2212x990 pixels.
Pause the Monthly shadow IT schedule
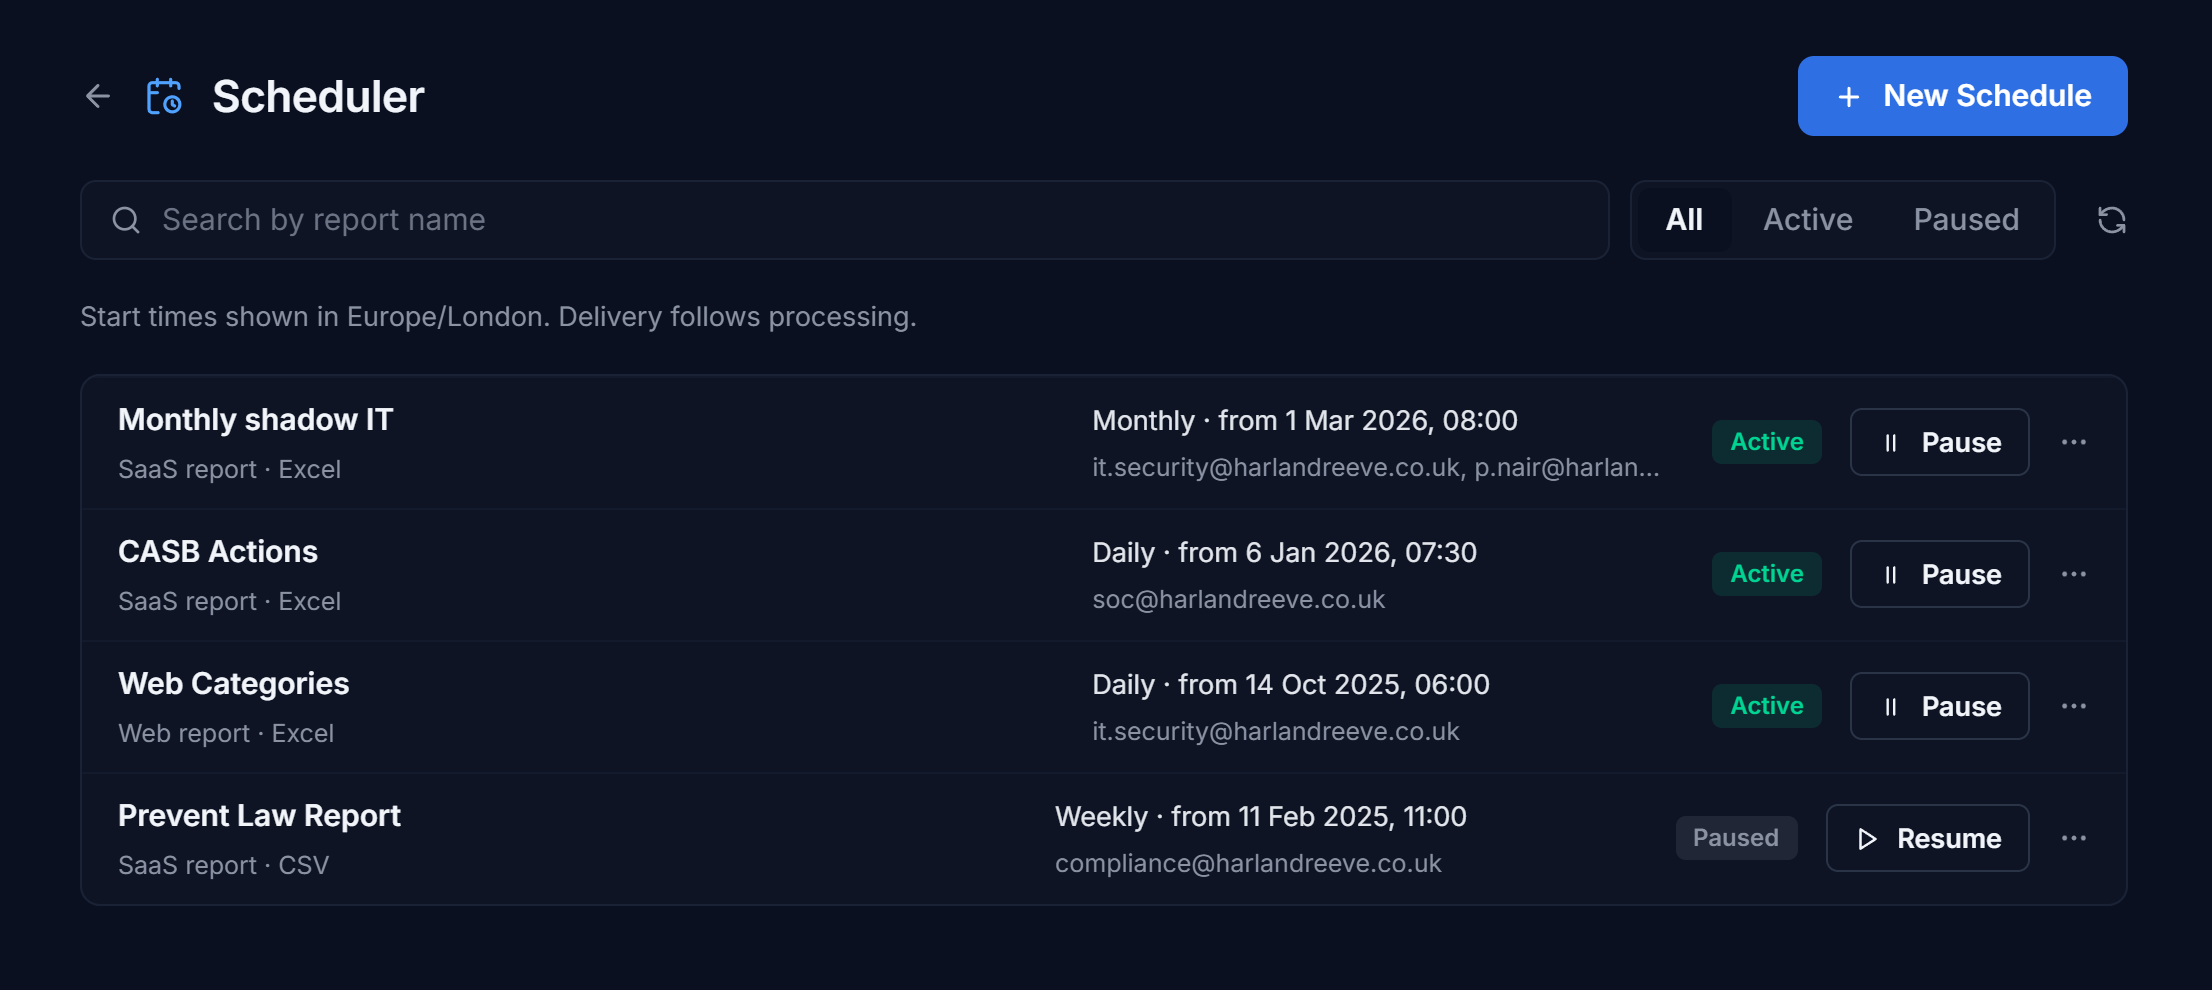[x=1939, y=442]
